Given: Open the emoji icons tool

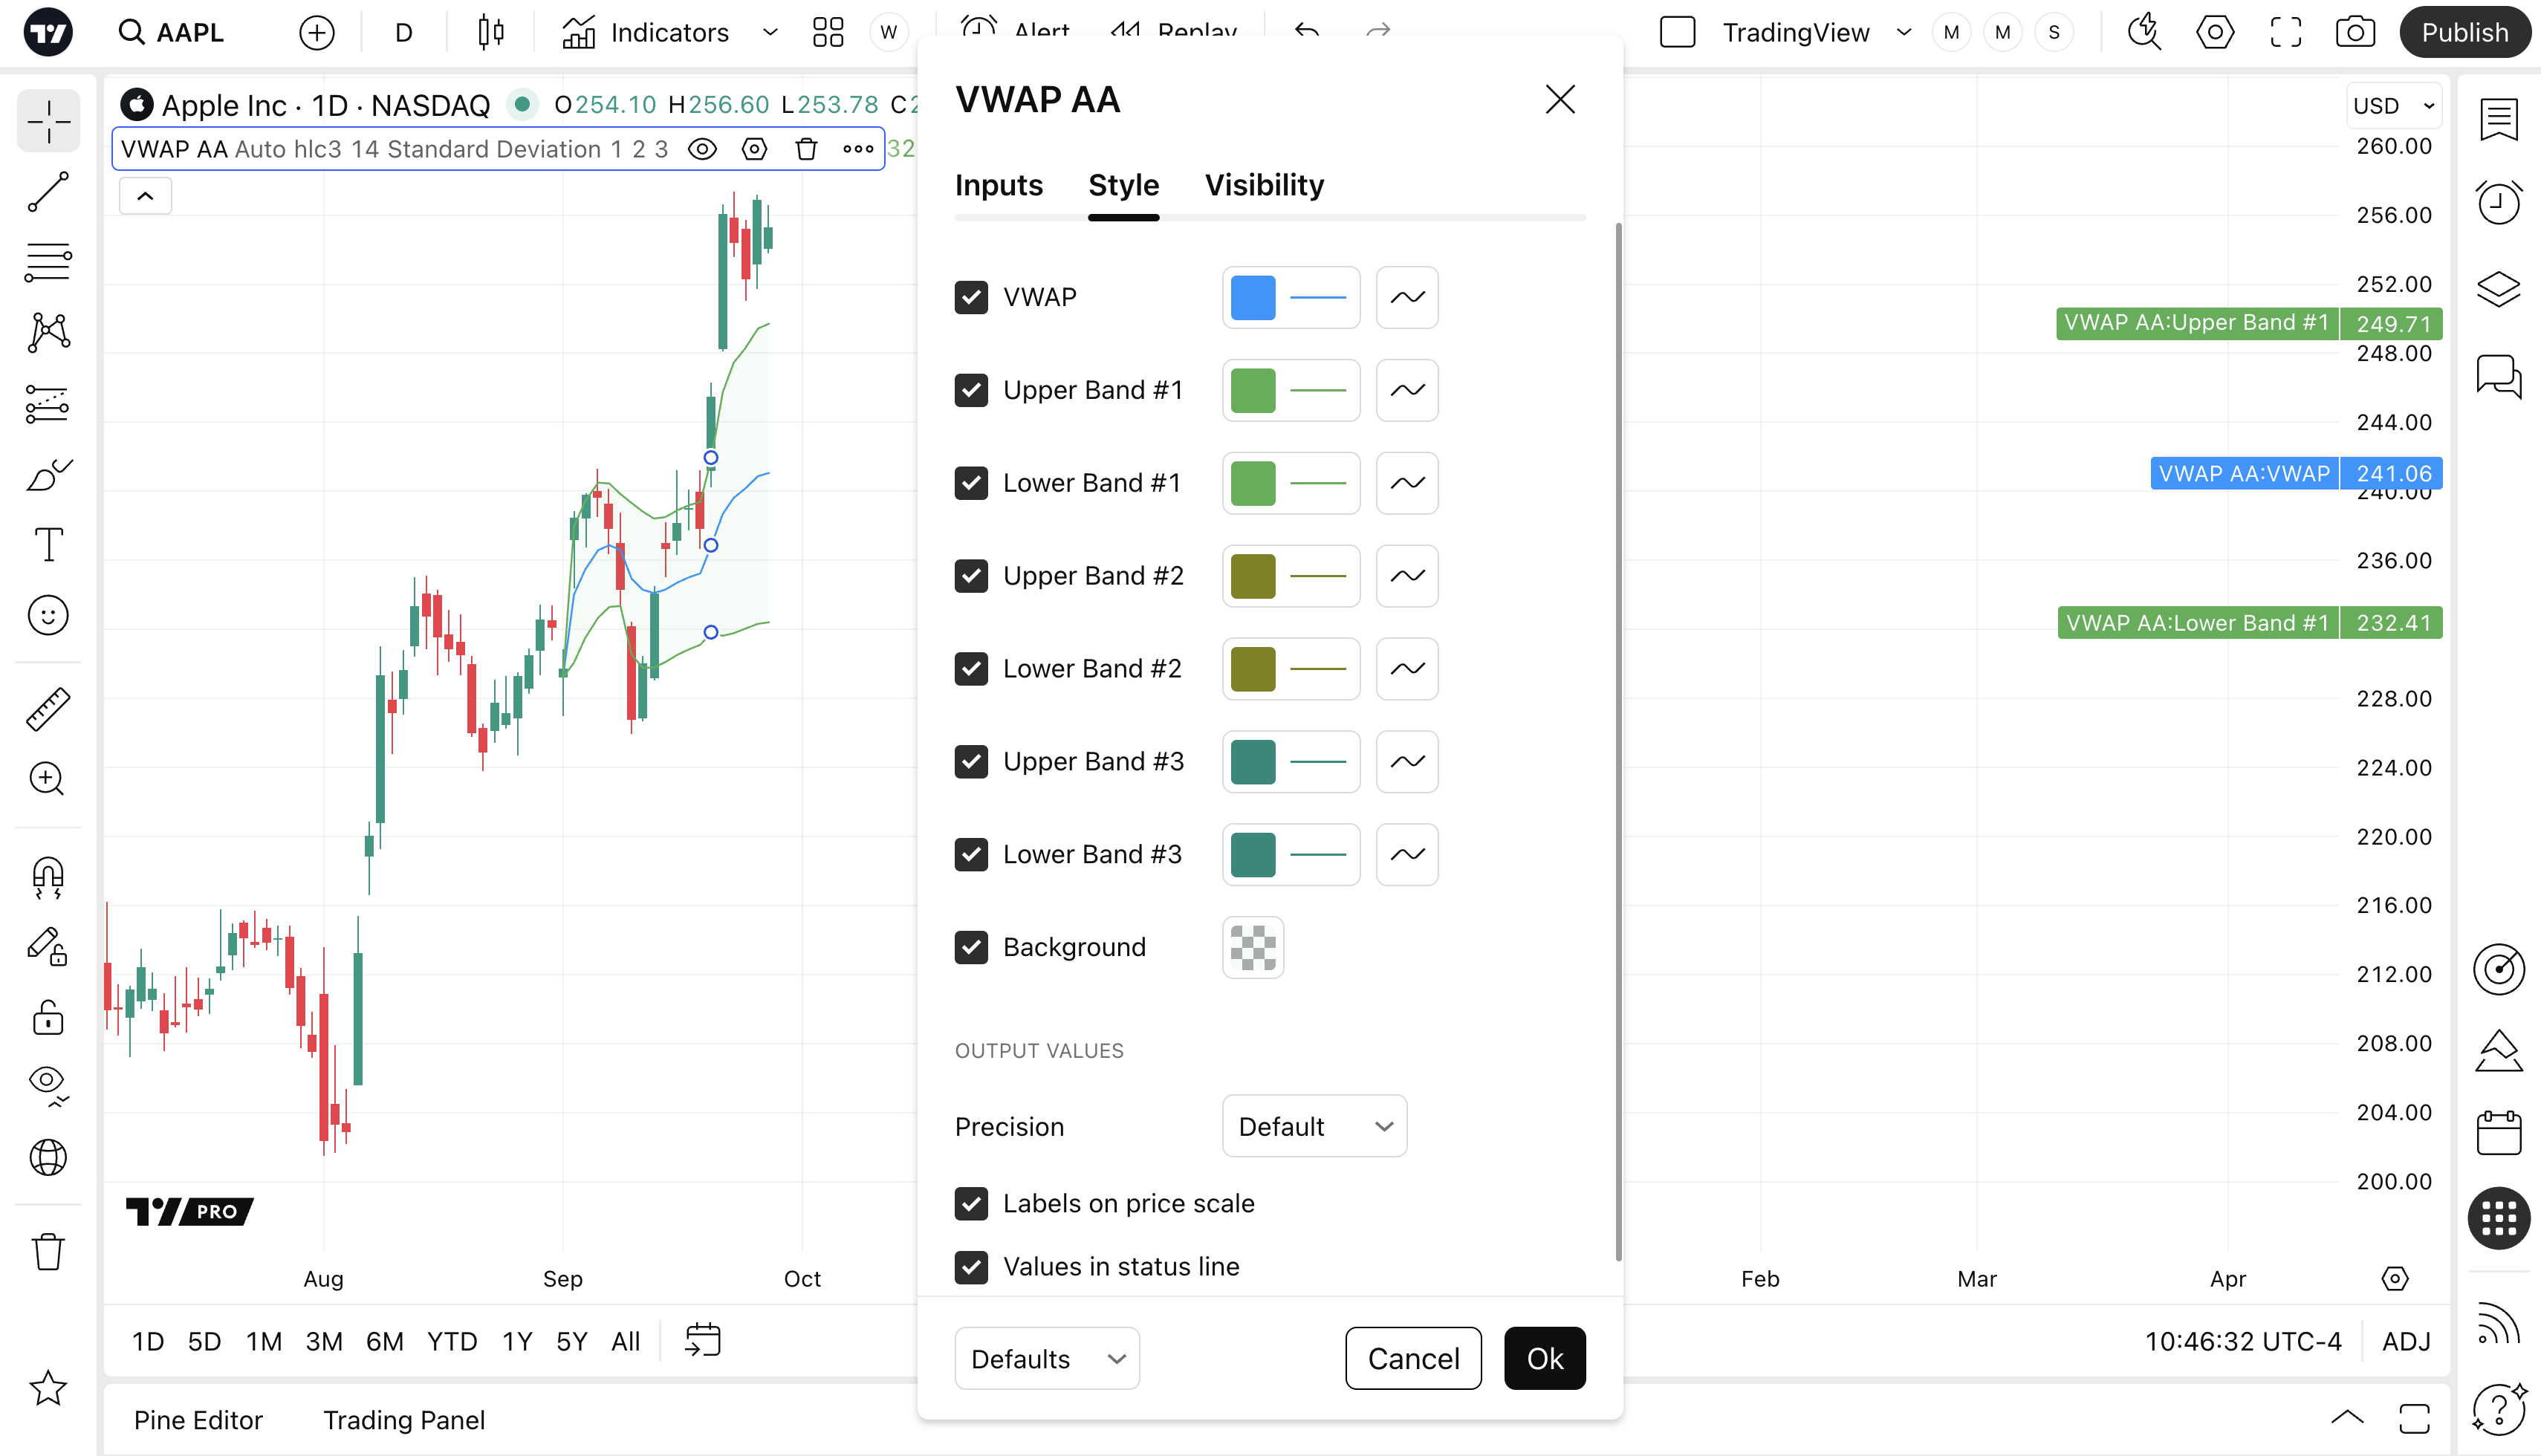Looking at the screenshot, I should [48, 615].
